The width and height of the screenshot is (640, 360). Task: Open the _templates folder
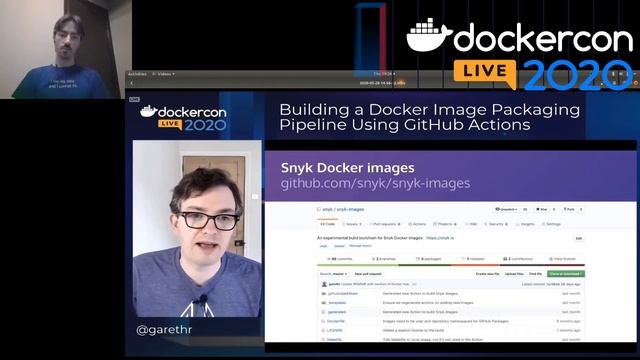click(x=337, y=303)
